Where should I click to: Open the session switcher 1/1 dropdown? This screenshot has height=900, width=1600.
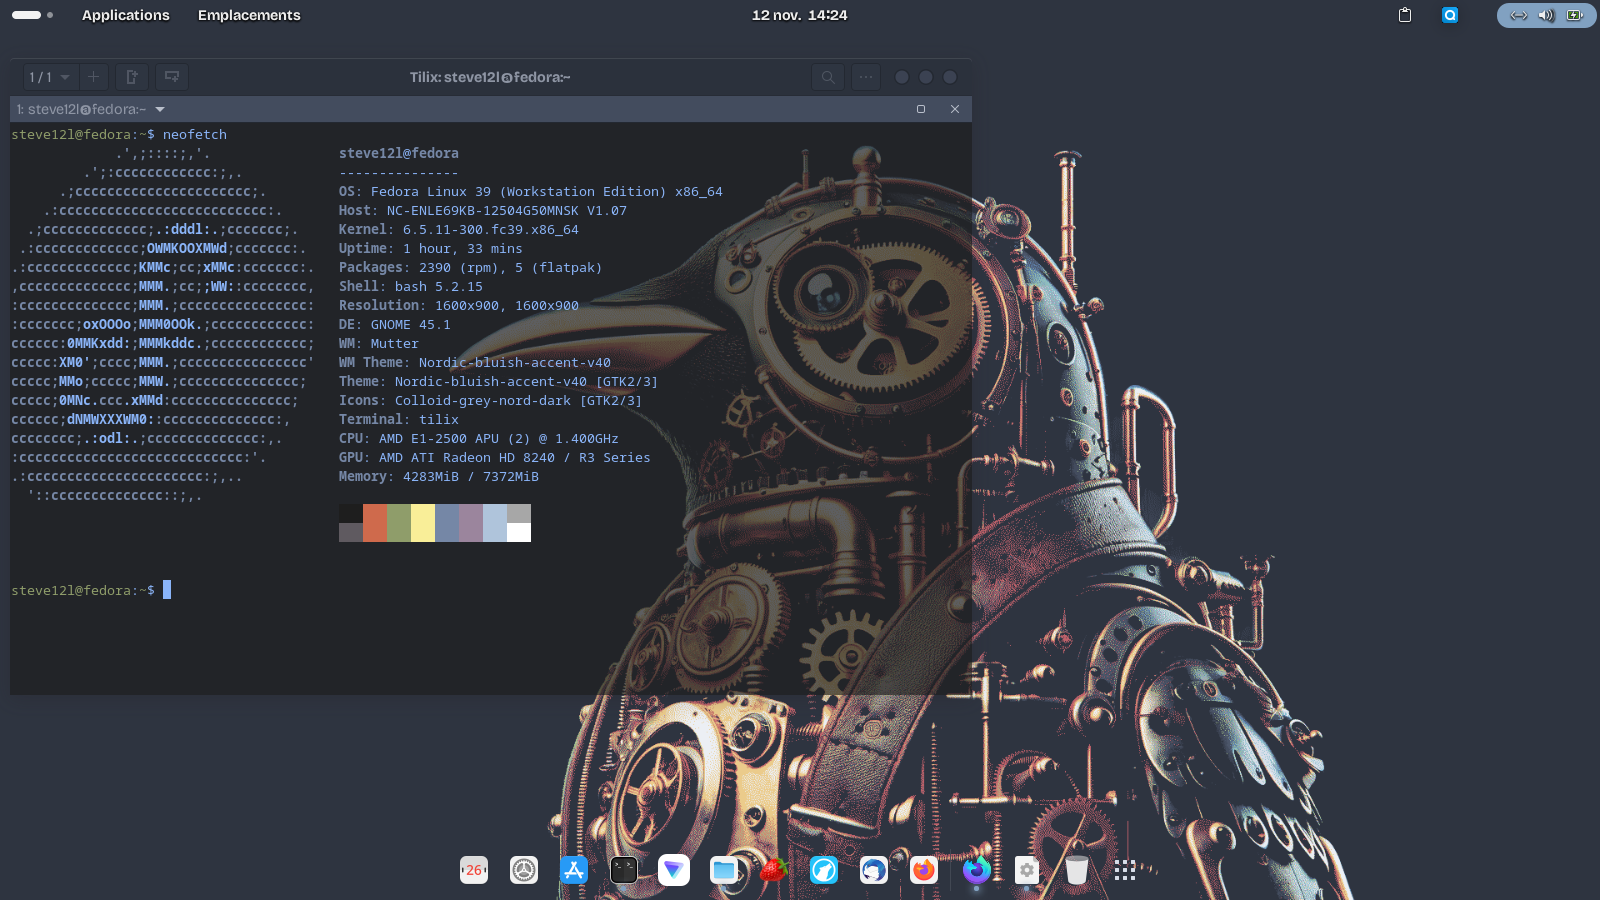click(49, 77)
